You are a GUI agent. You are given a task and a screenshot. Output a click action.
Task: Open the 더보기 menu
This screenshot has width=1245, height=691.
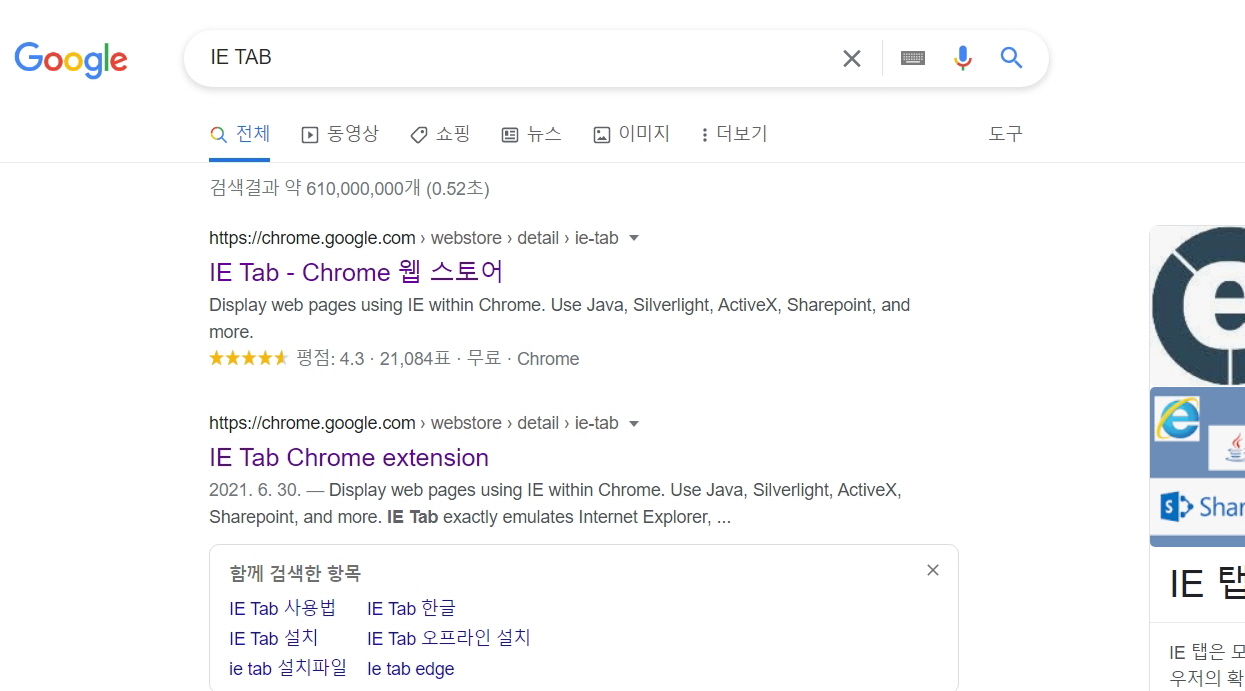coord(734,134)
